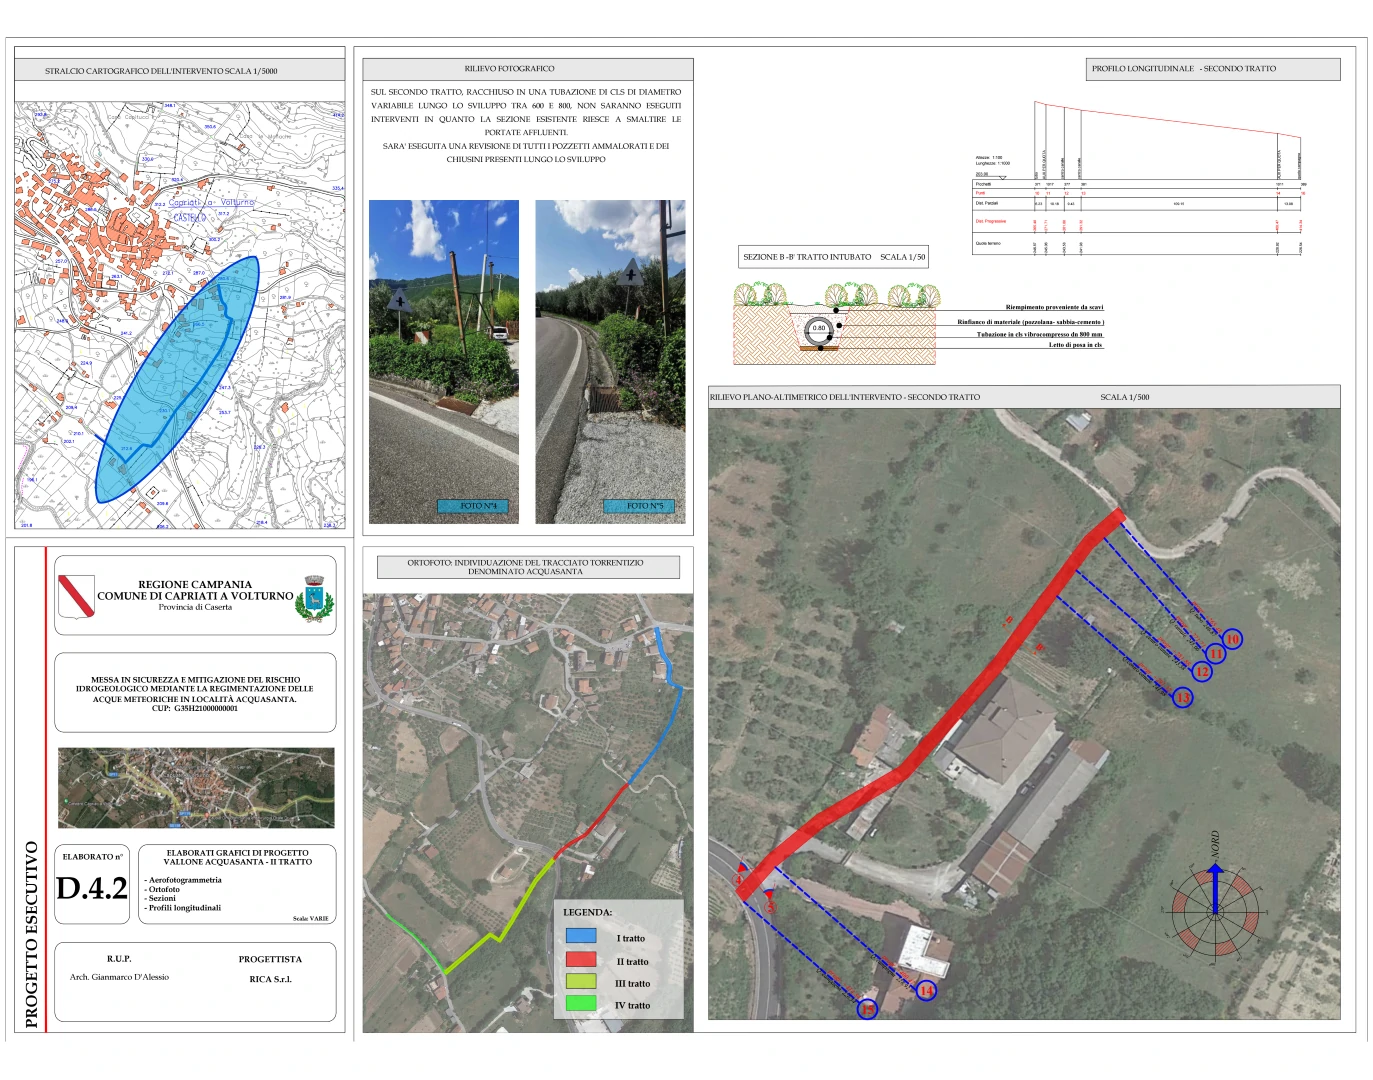Click the PROFILO LONGITUDINALE header box
This screenshot has height=1080, width=1373.
(1212, 69)
